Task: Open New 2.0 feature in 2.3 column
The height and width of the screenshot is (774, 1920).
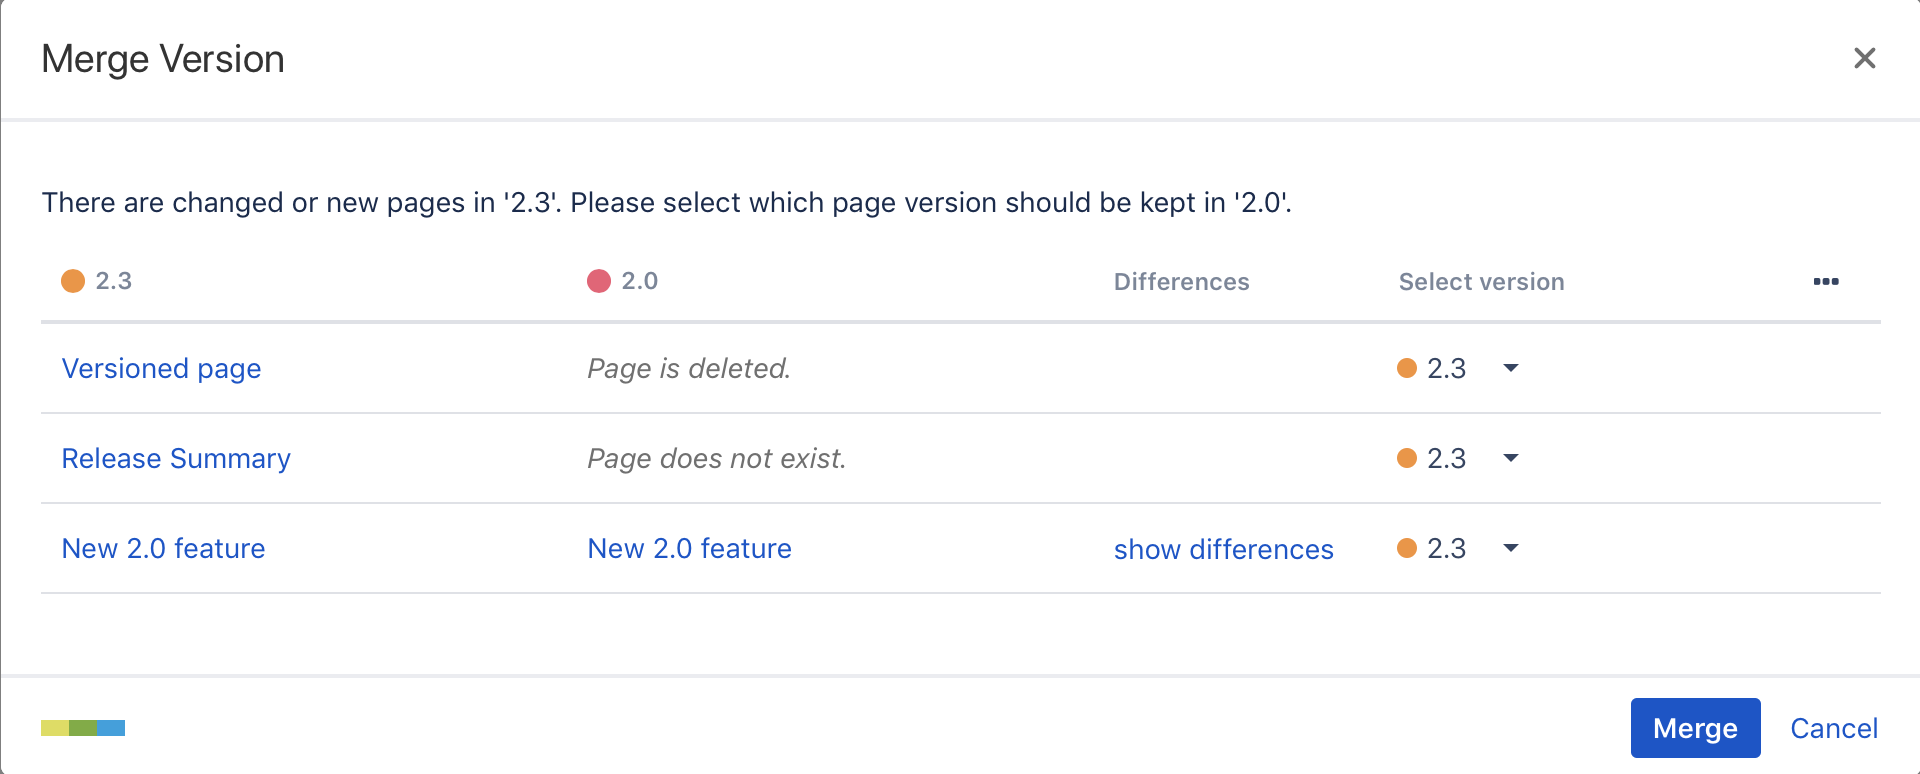Action: point(163,548)
